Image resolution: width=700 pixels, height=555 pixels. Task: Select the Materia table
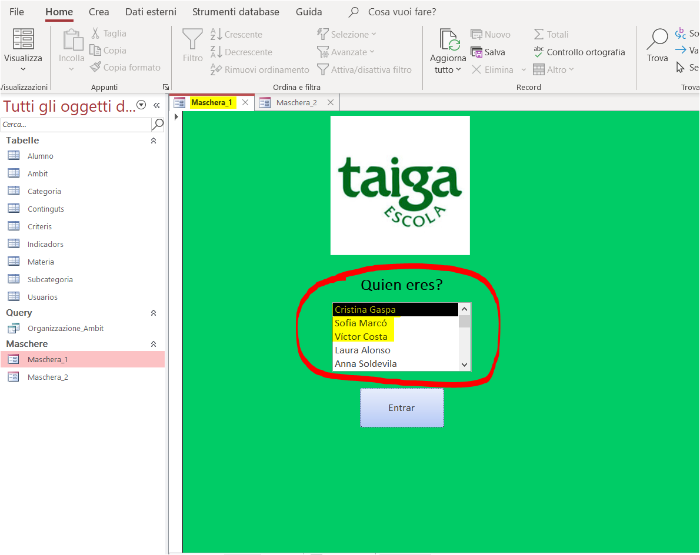tap(41, 262)
